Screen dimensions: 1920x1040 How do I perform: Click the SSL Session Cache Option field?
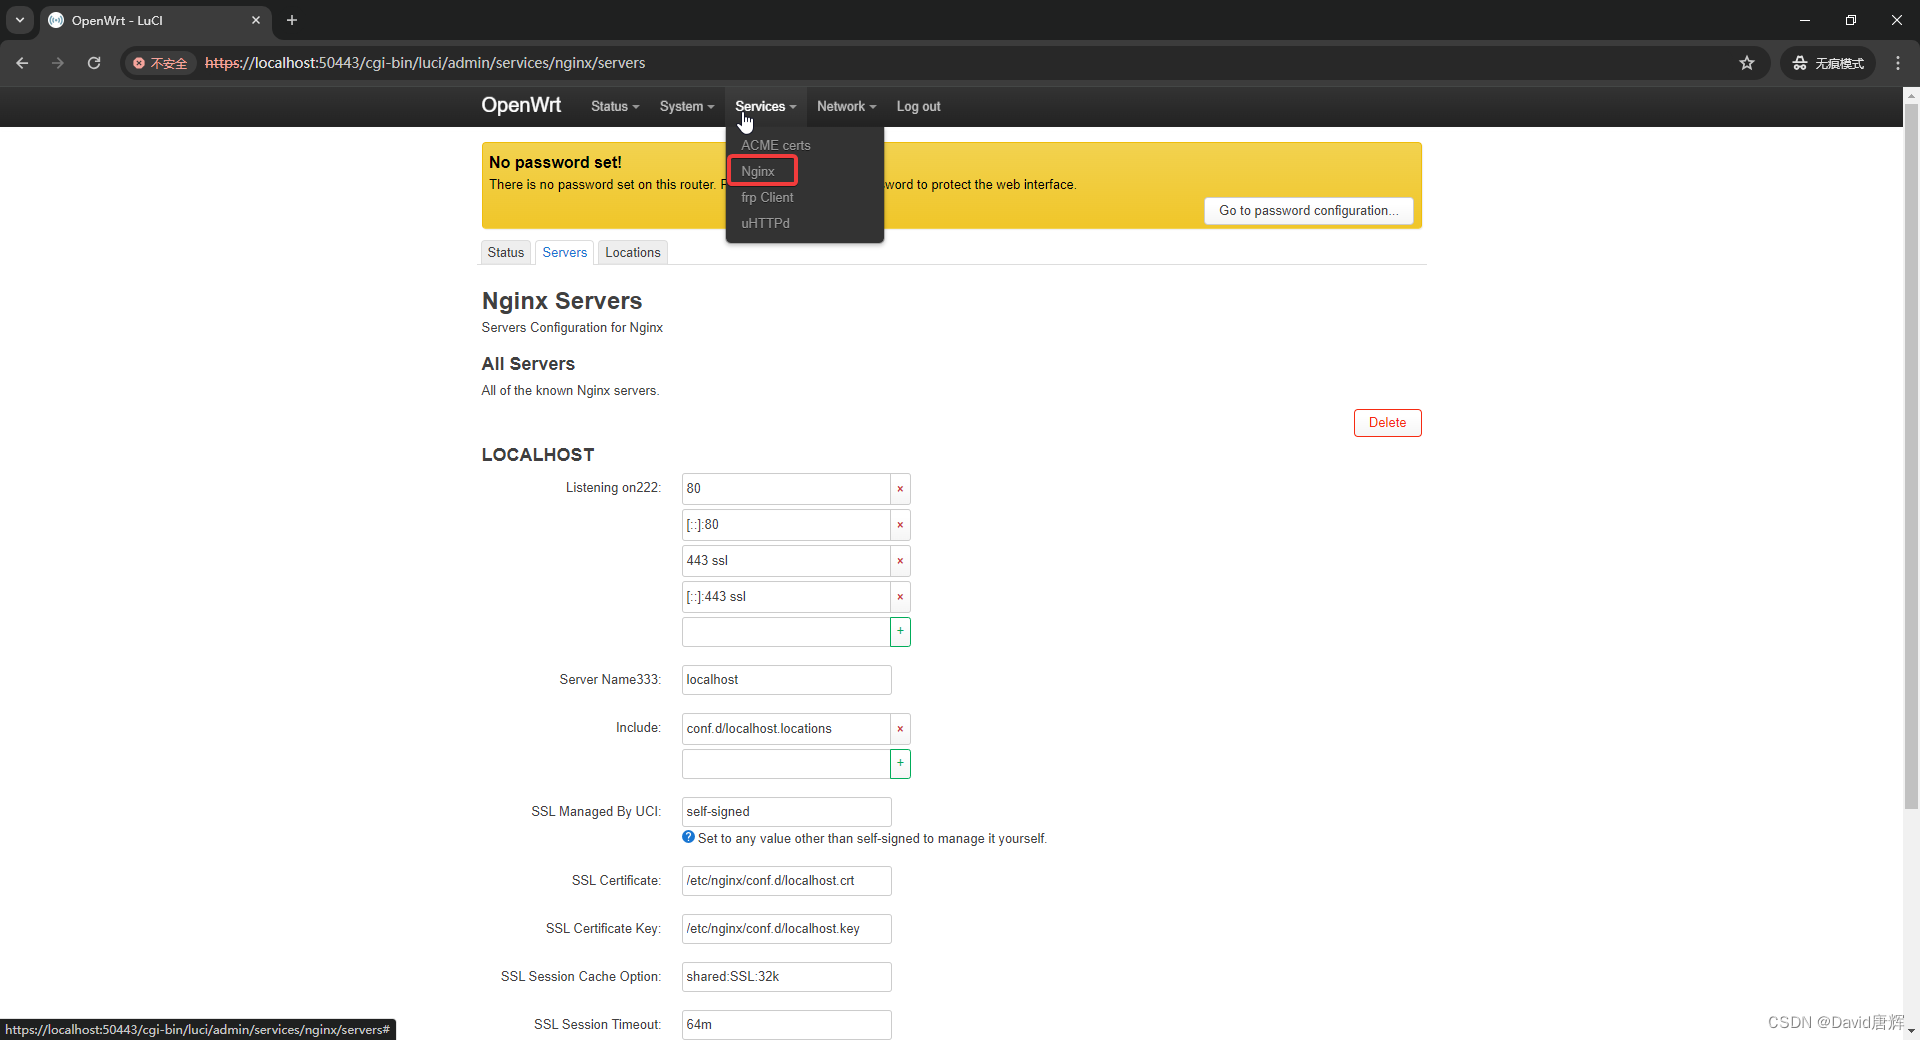click(x=786, y=977)
